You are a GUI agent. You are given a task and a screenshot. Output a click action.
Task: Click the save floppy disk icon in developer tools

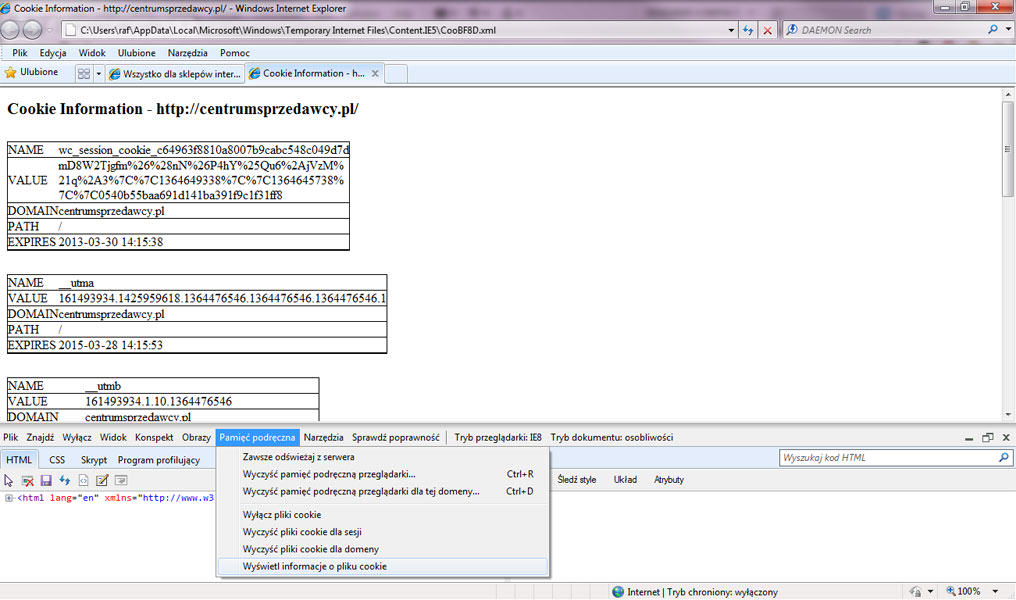[x=46, y=480]
